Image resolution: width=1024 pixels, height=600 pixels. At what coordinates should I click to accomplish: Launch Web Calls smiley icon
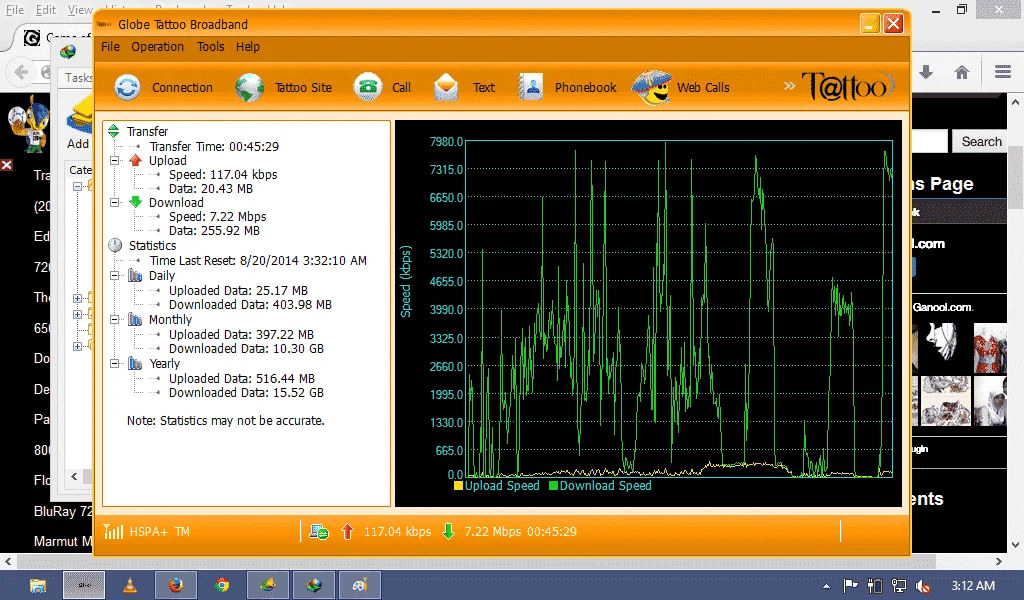click(x=651, y=87)
